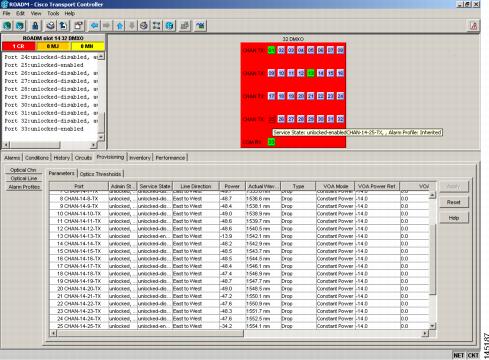Click the port list's horizontal scroll left arrow
Image resolution: width=489 pixels, height=360 pixels.
(x=7, y=145)
